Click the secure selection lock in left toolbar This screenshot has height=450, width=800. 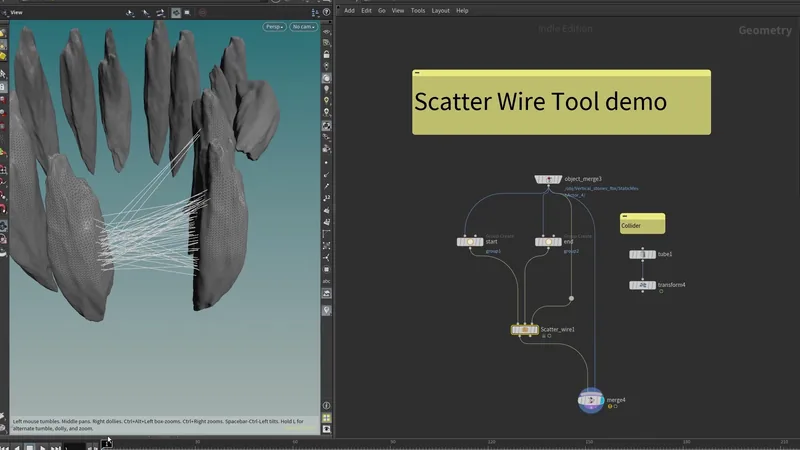pyautogui.click(x=3, y=87)
